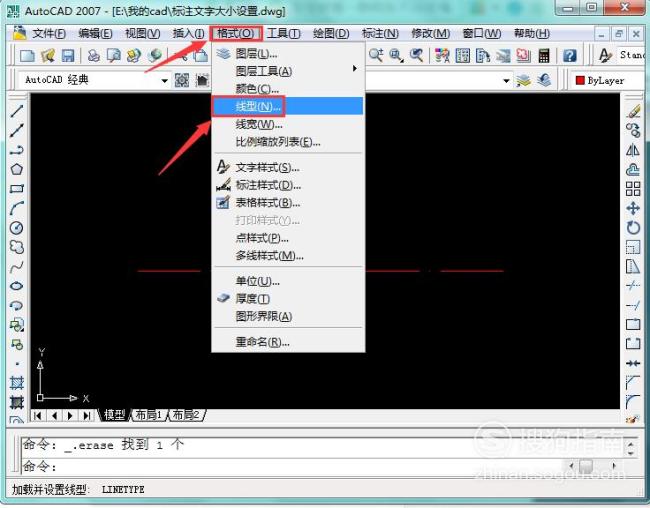Click the Array tool
The image size is (650, 508).
coord(633,189)
